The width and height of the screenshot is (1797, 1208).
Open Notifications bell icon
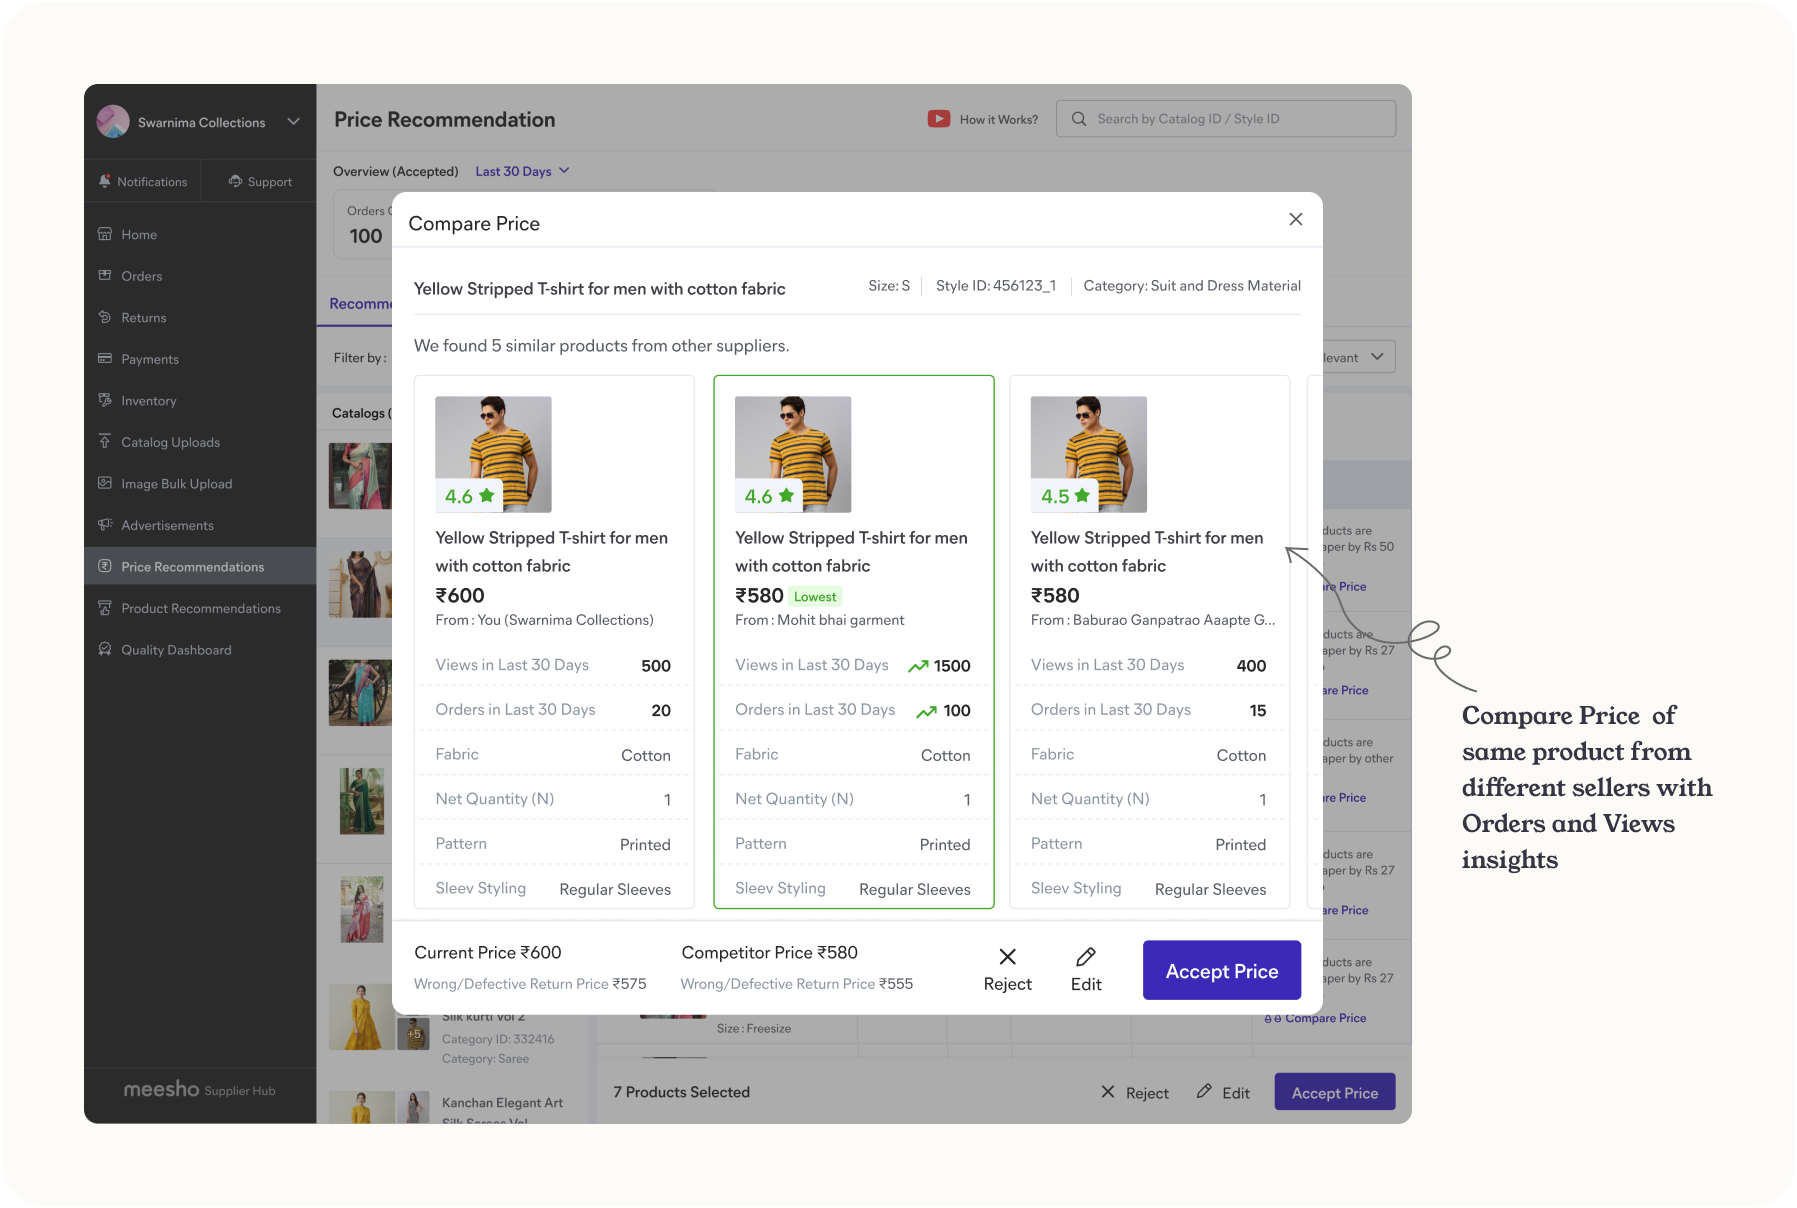point(105,181)
